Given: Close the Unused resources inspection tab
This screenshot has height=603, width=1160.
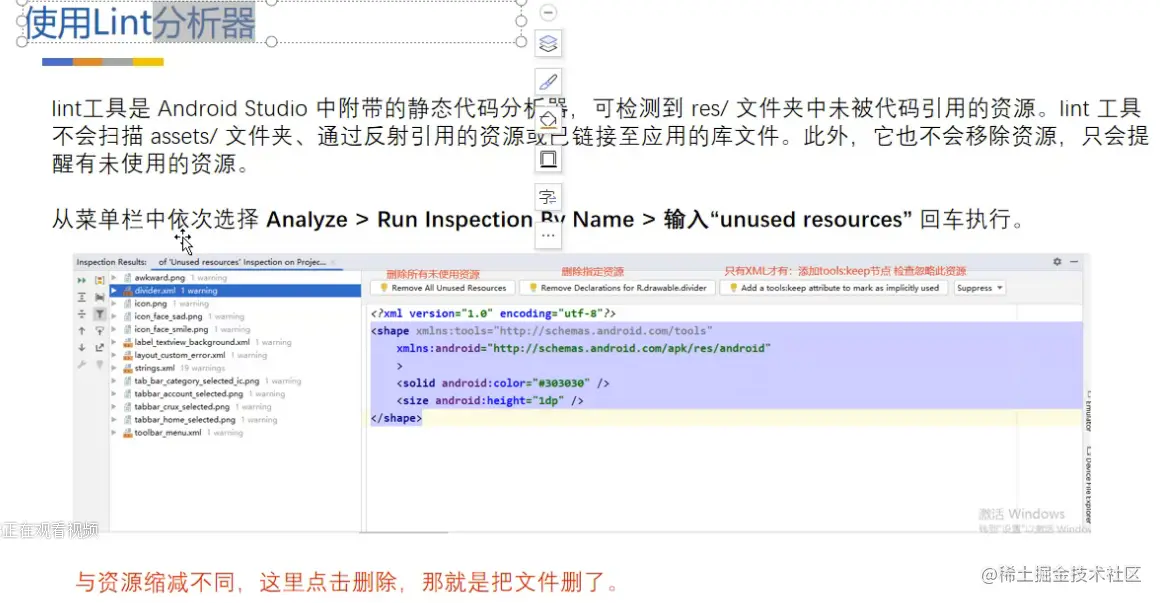Looking at the screenshot, I should (x=333, y=262).
